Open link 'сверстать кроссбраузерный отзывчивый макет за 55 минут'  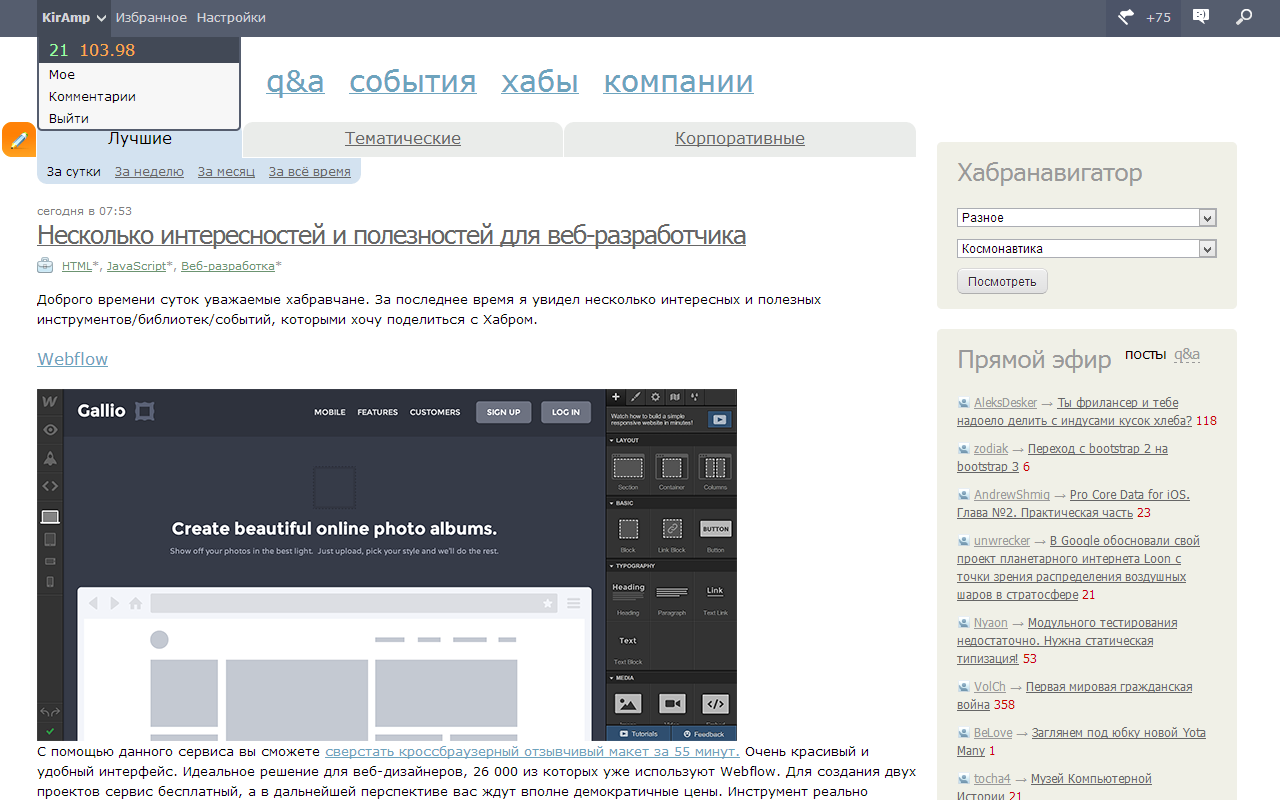coord(532,752)
